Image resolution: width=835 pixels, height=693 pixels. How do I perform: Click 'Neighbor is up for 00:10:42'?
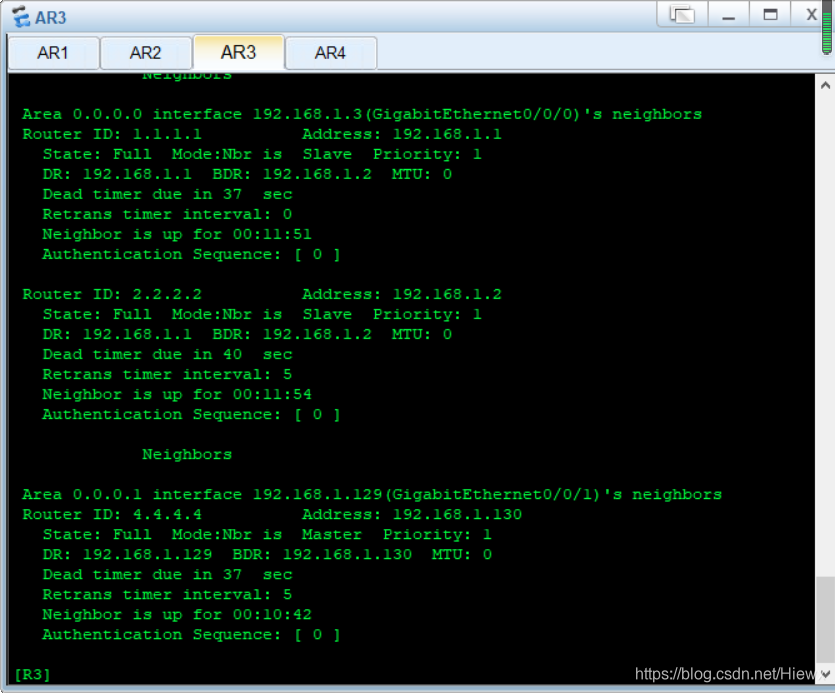pyautogui.click(x=177, y=615)
